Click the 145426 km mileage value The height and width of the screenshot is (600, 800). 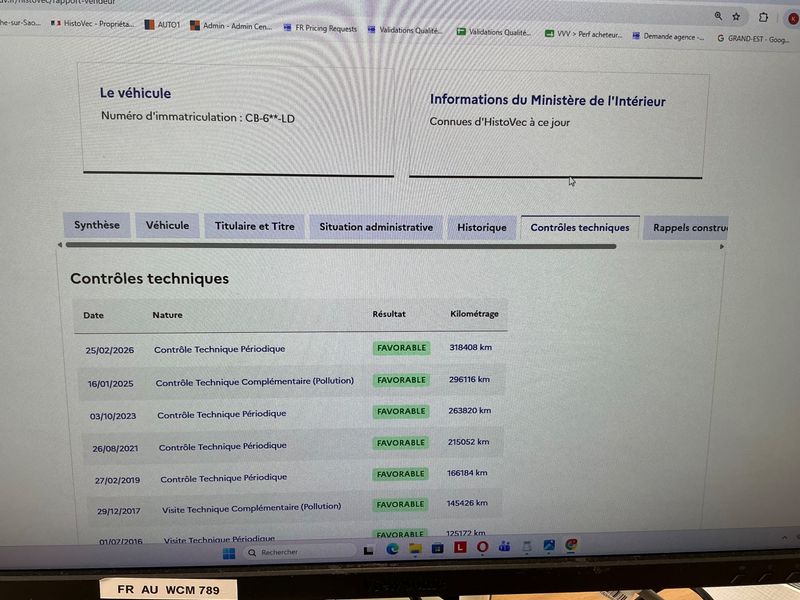(x=467, y=503)
